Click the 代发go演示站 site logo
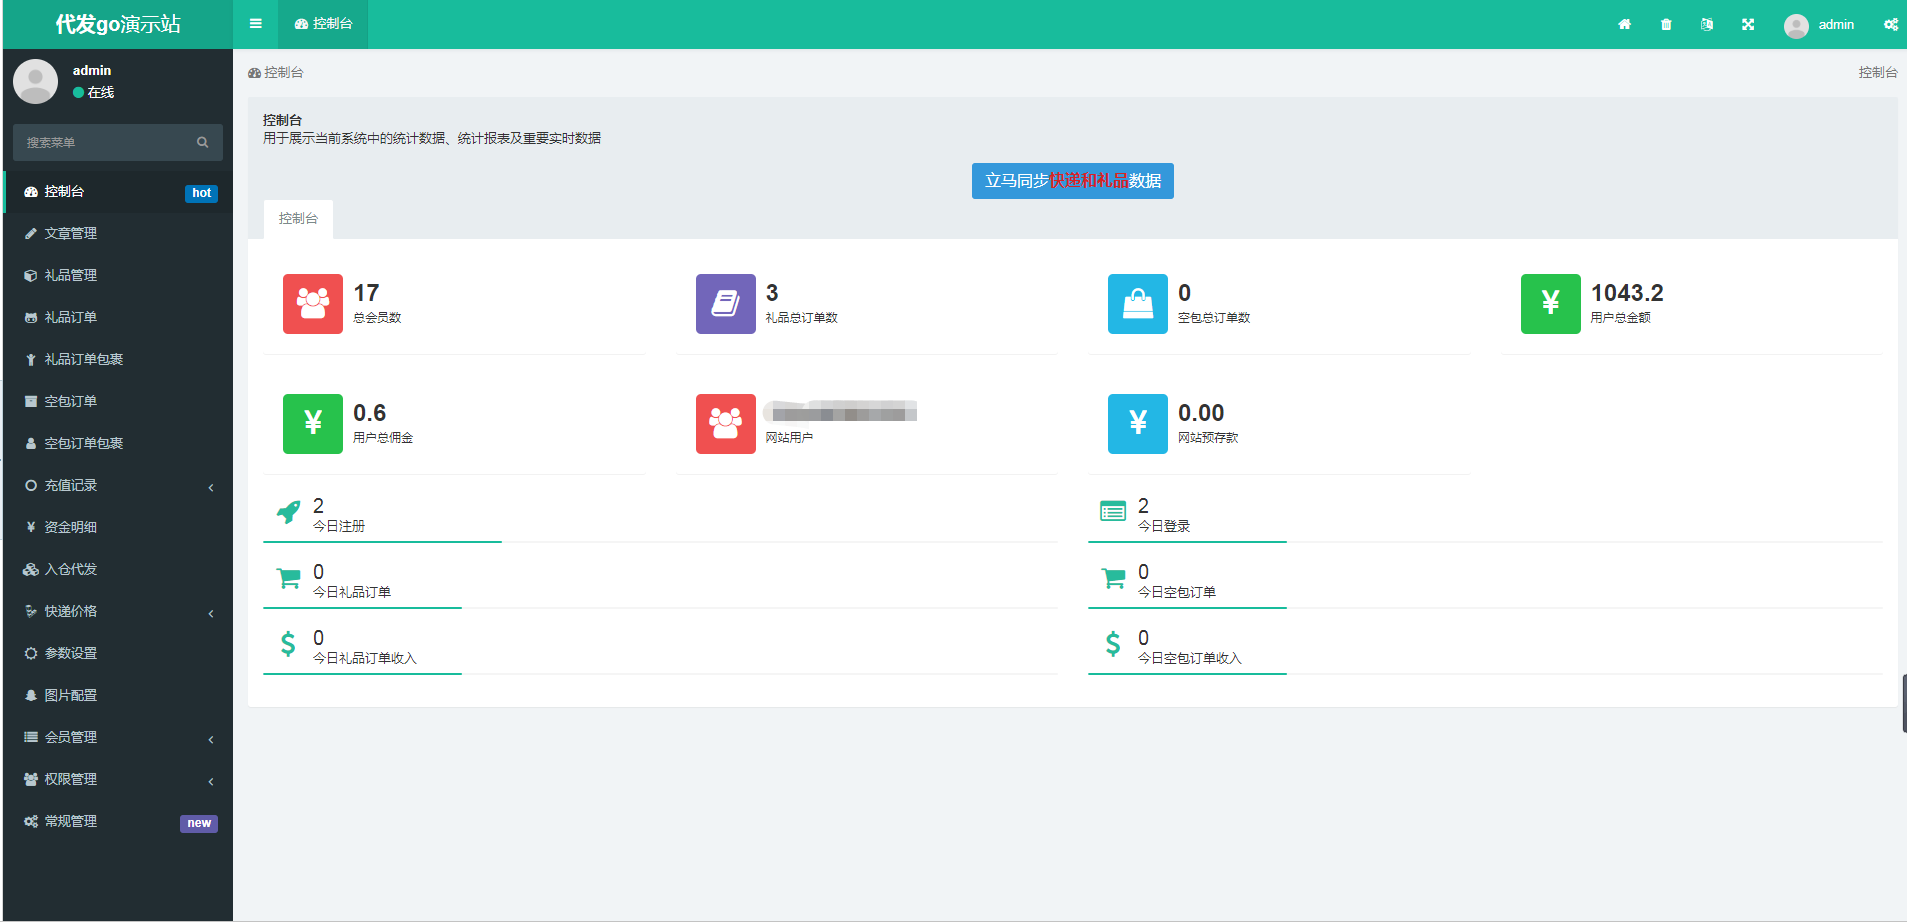Screen dimensions: 1907x923 (x=118, y=24)
